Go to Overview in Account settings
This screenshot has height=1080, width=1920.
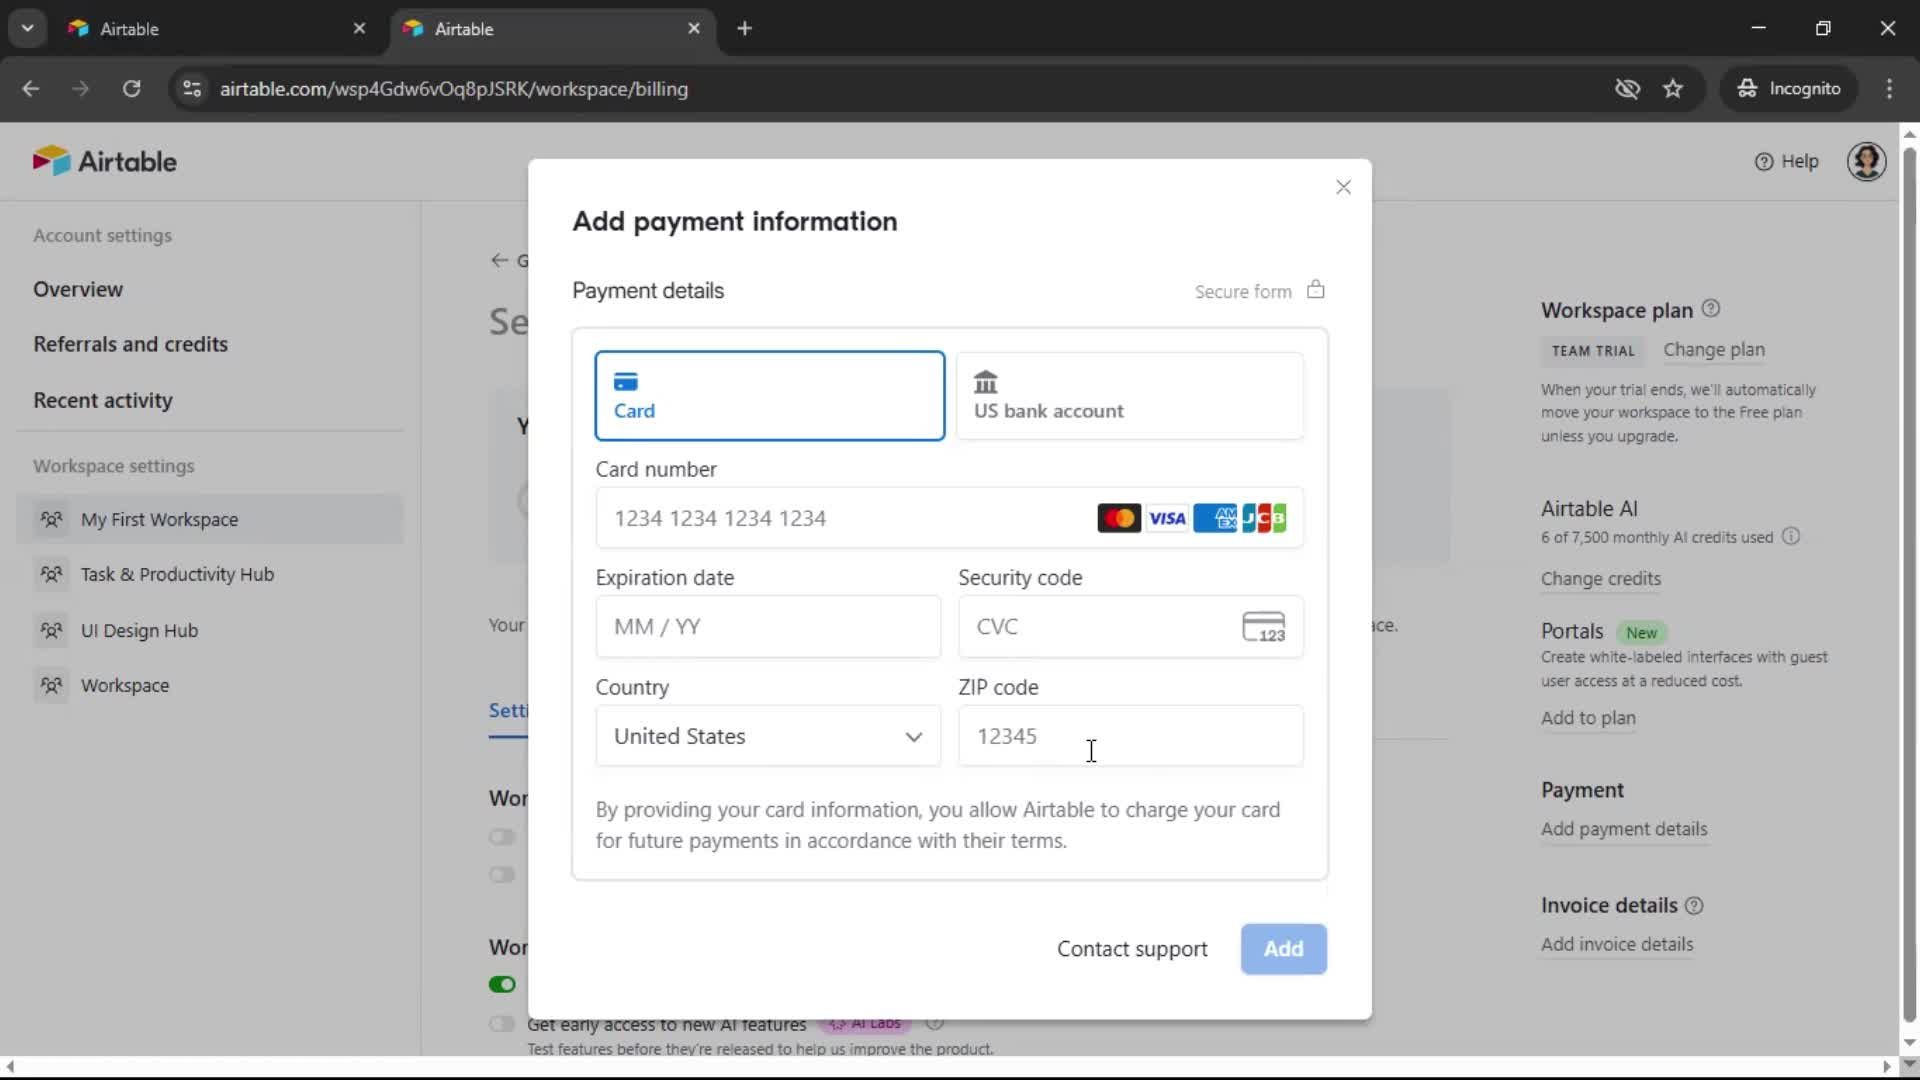[x=78, y=289]
